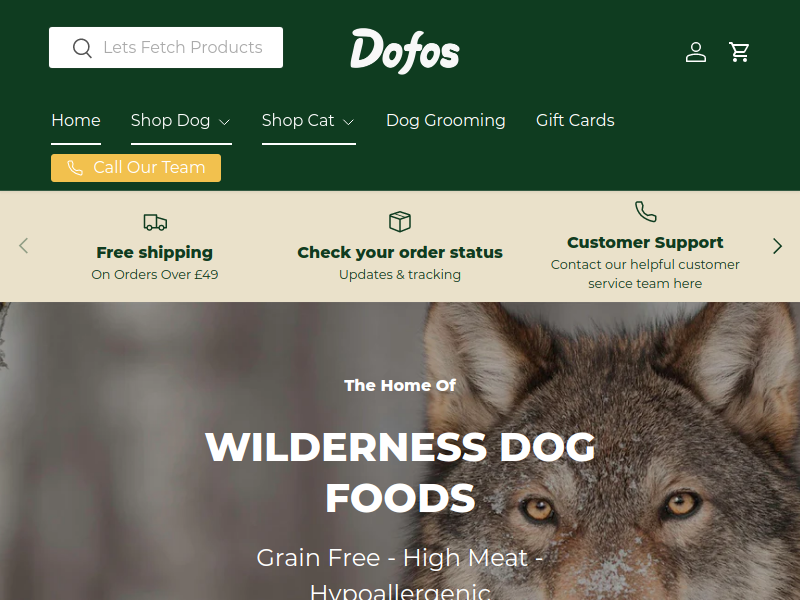Click the customer support phone icon
Screen dimensions: 800x600
645,211
